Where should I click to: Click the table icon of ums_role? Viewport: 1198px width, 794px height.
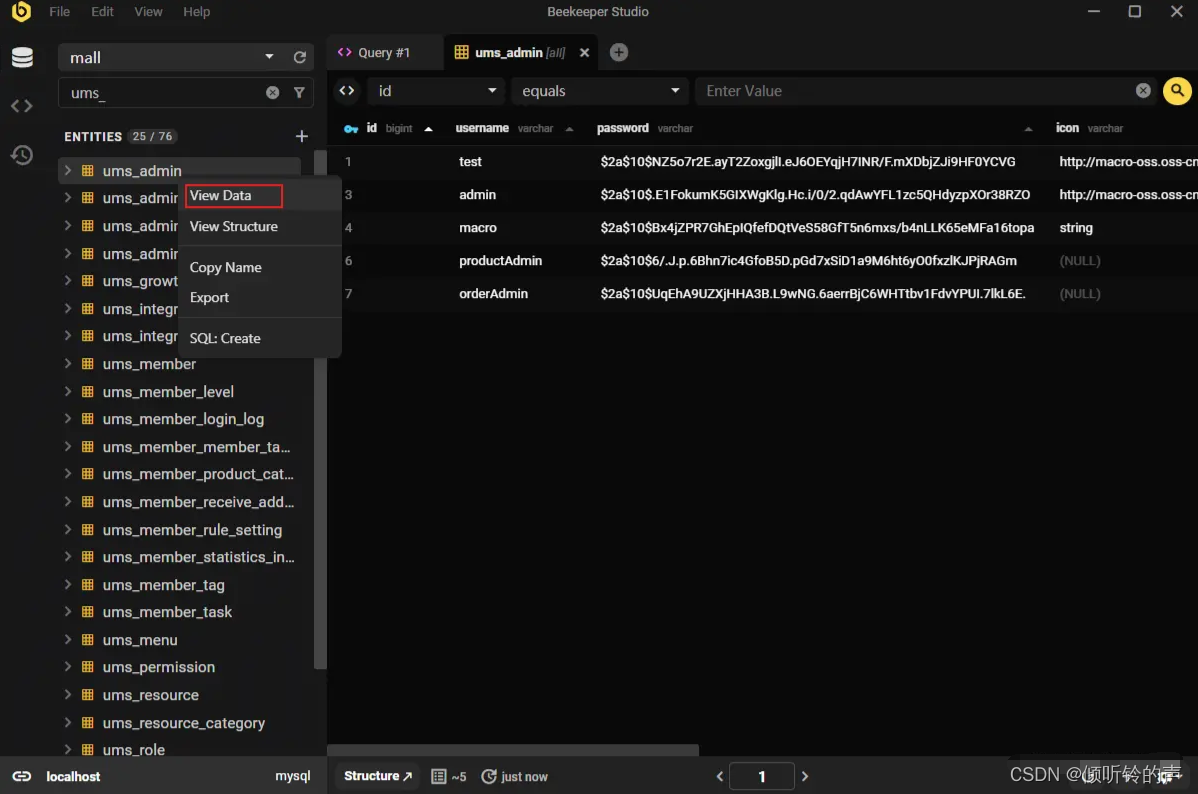[88, 750]
